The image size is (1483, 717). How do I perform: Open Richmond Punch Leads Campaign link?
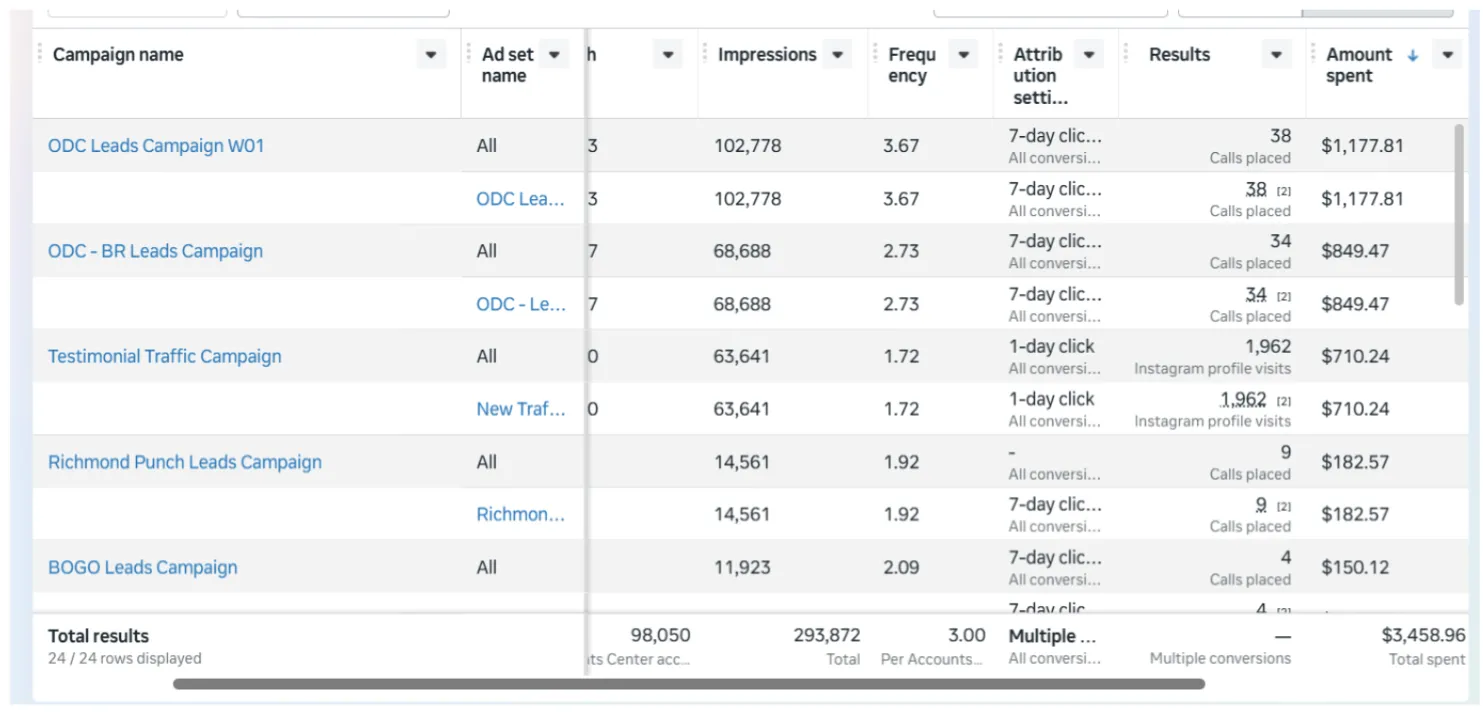[185, 462]
